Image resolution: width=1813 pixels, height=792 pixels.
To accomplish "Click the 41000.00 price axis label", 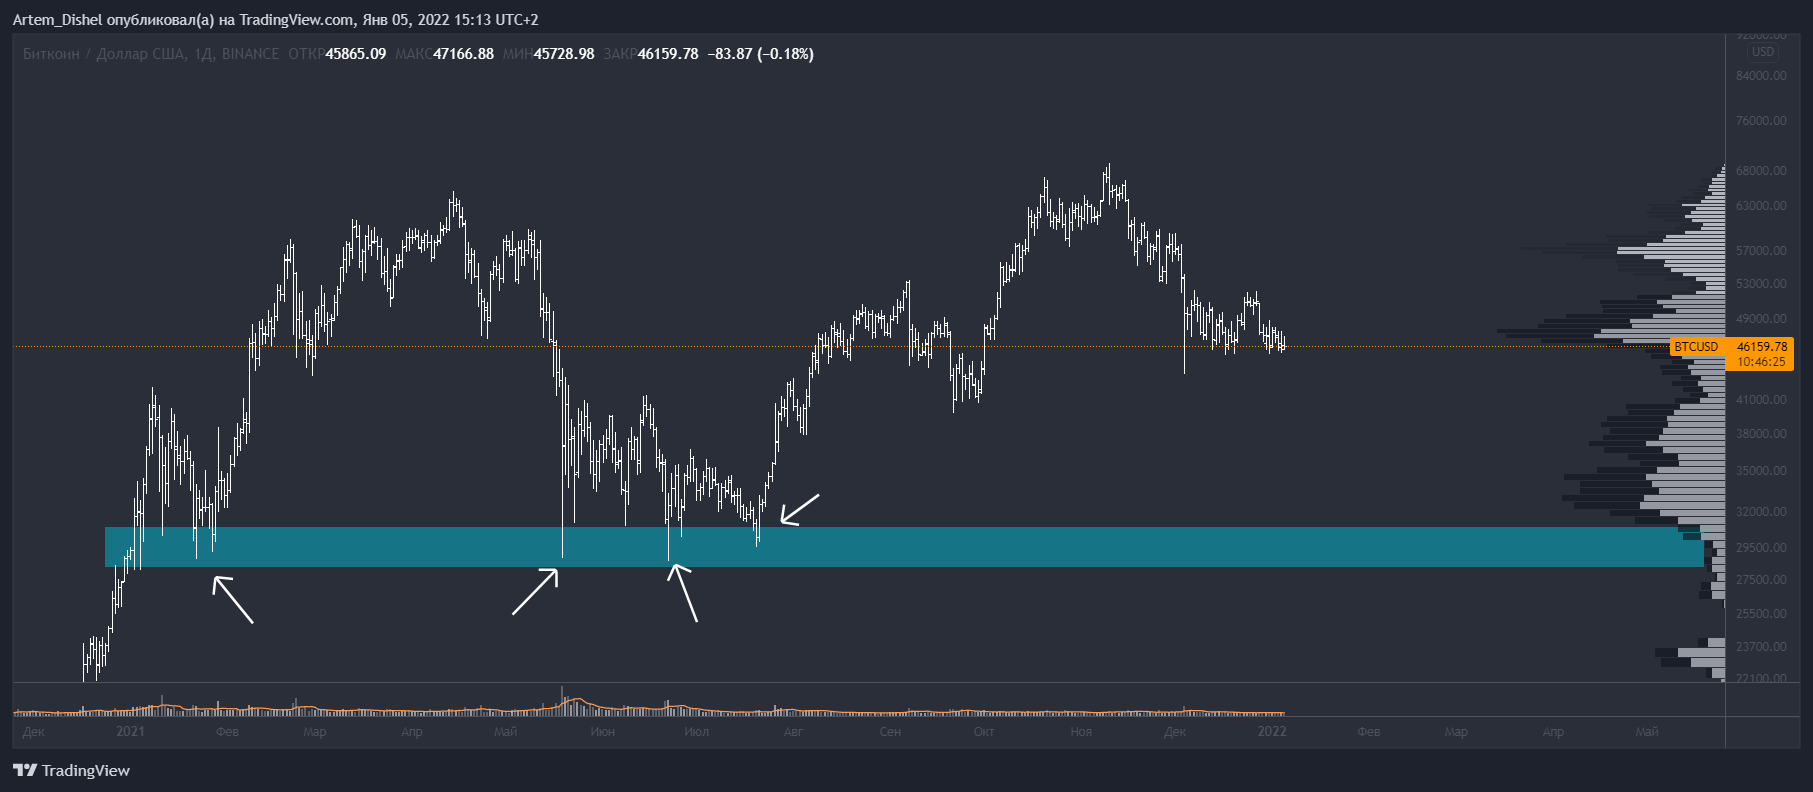I will (x=1761, y=400).
